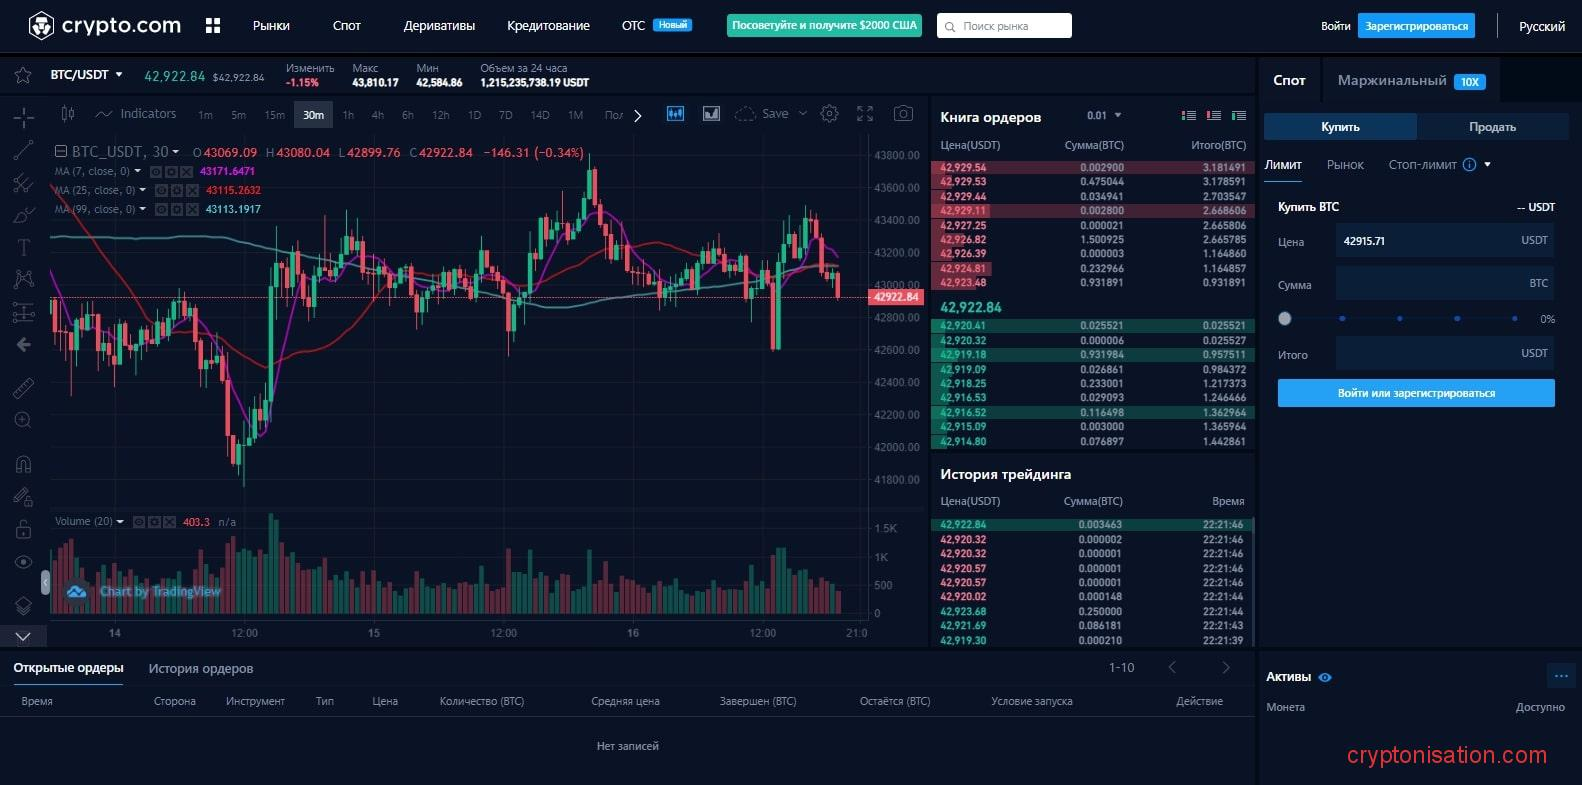1582x785 pixels.
Task: Toggle the assets balance visibility eye
Action: (1325, 677)
